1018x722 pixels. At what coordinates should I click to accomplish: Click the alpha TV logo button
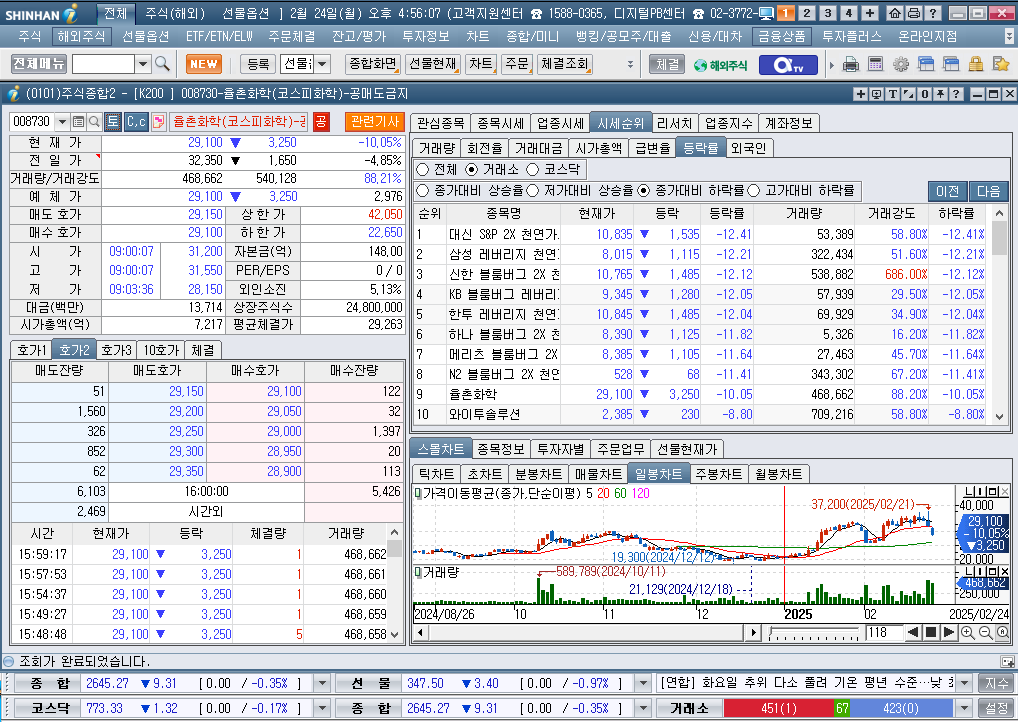pyautogui.click(x=788, y=65)
